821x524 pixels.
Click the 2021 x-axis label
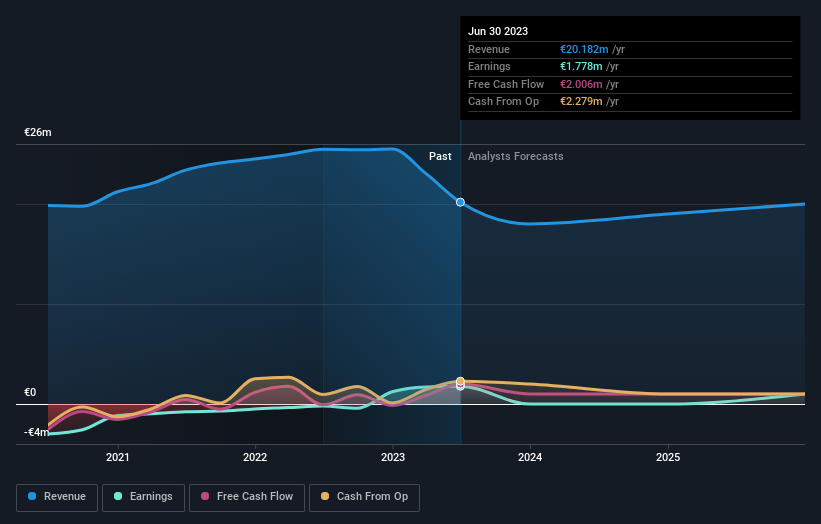pos(117,457)
